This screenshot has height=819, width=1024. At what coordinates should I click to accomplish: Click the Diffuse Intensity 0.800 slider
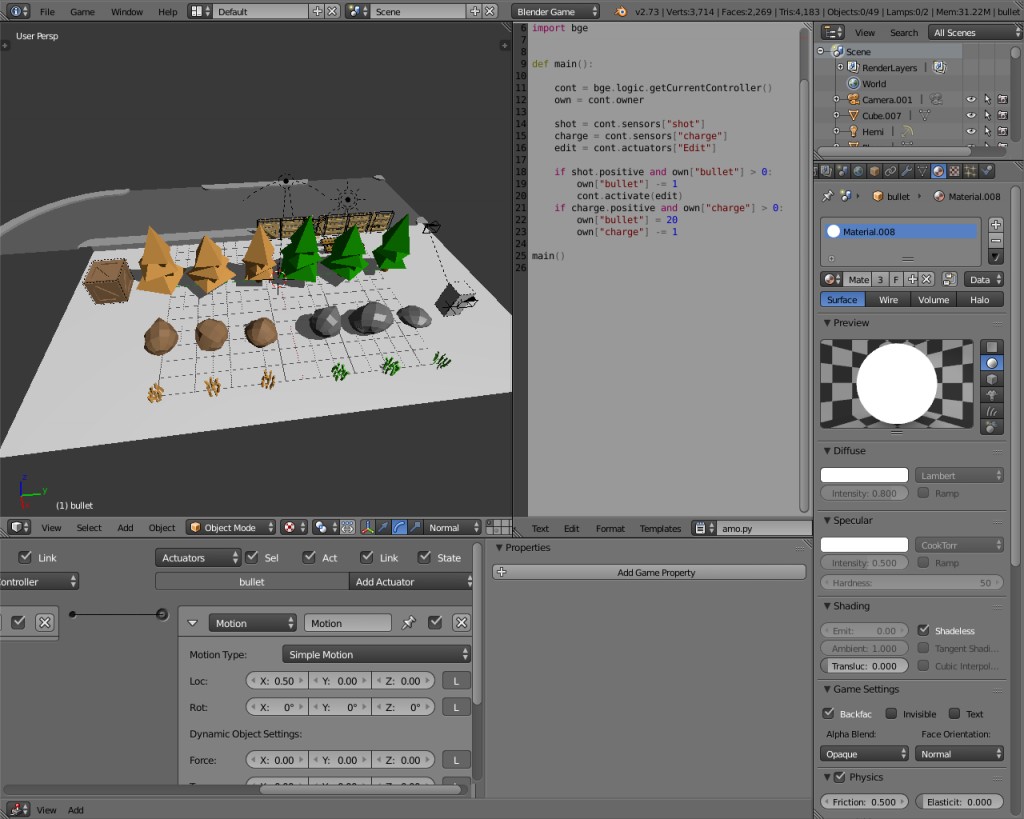point(864,492)
